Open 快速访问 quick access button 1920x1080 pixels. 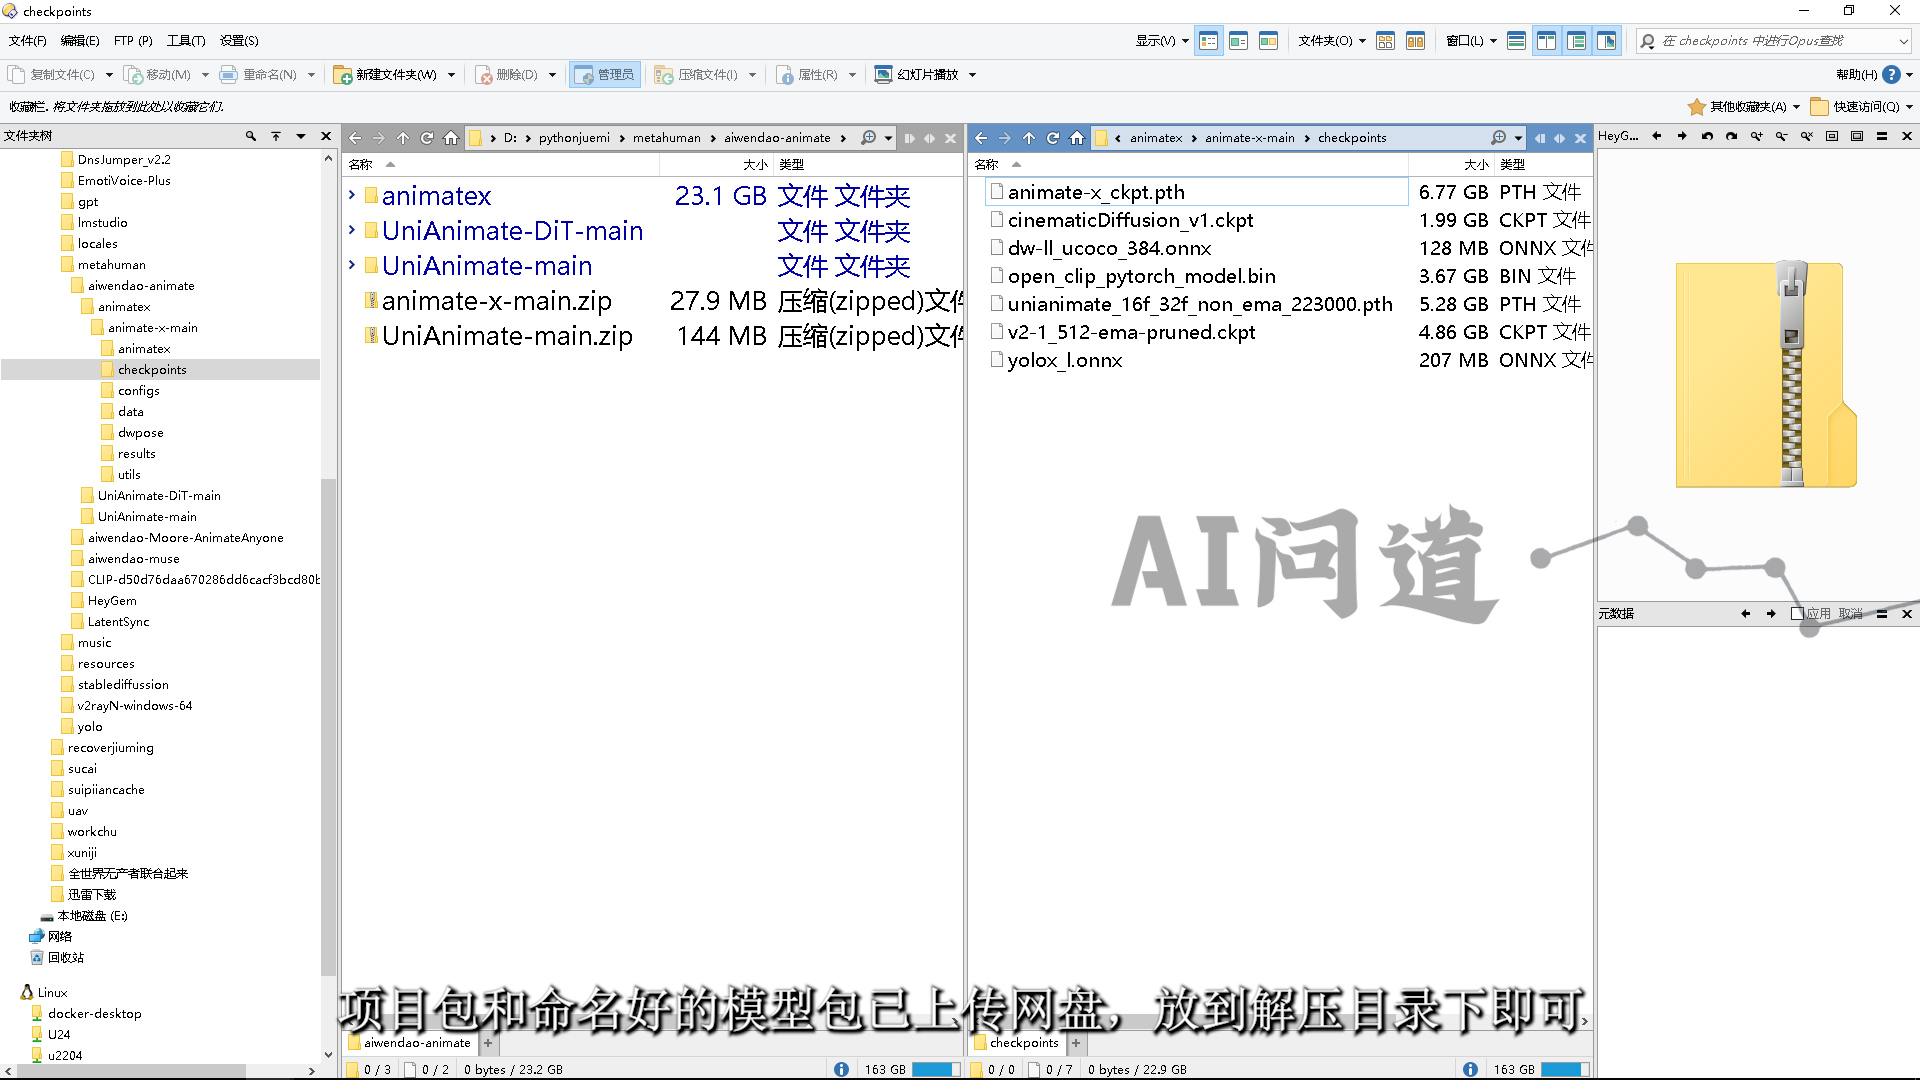pos(1863,107)
